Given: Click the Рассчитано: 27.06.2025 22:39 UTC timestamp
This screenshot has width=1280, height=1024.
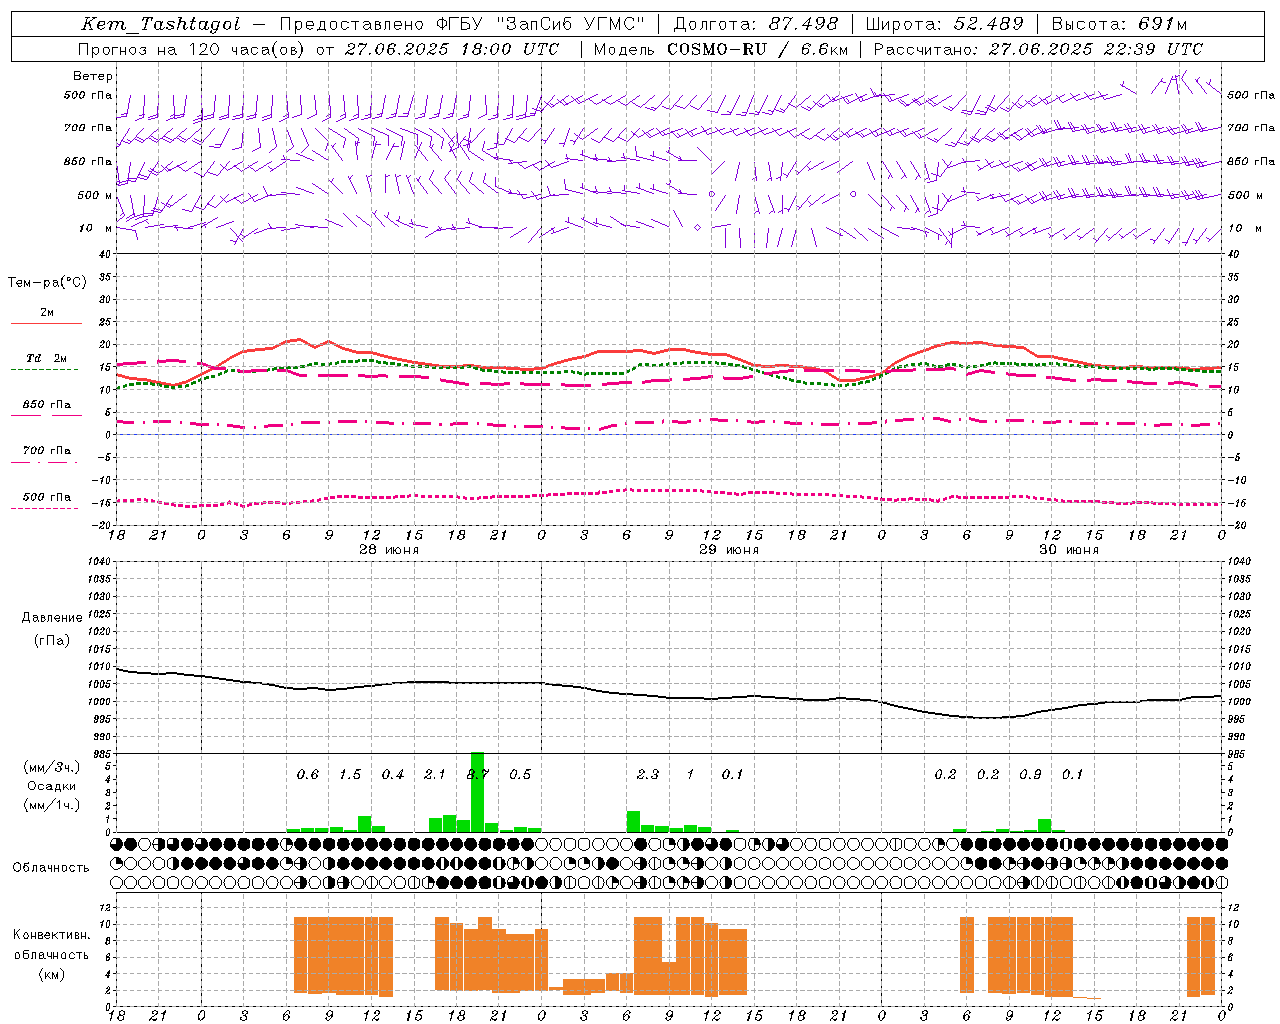Looking at the screenshot, I should tap(1038, 49).
